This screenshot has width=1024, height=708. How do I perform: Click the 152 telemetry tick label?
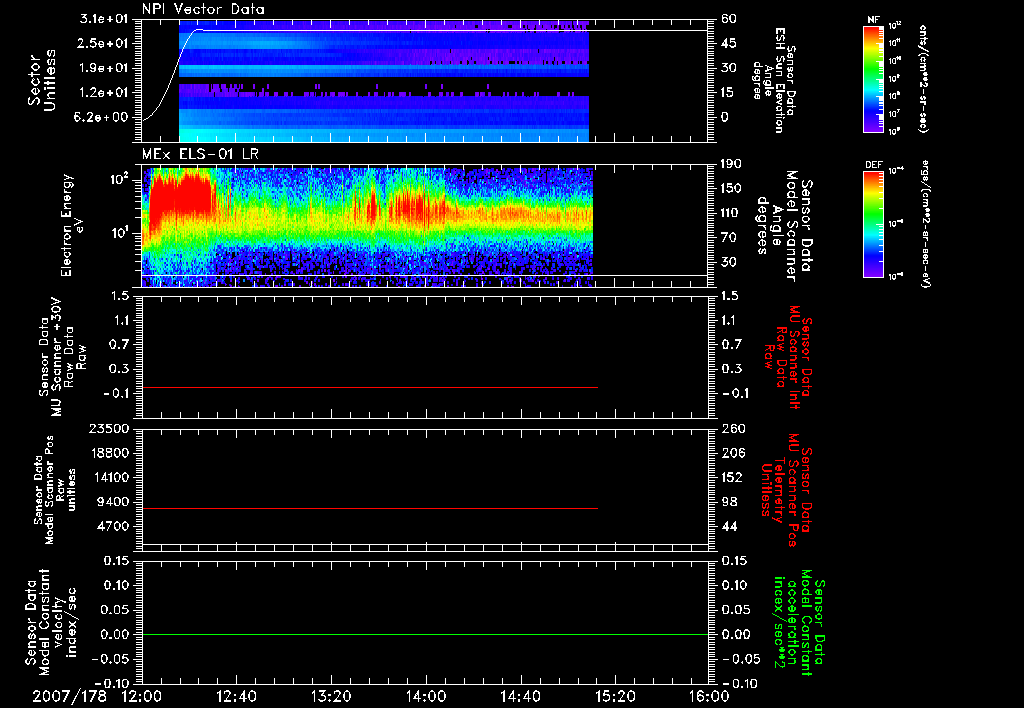[733, 477]
